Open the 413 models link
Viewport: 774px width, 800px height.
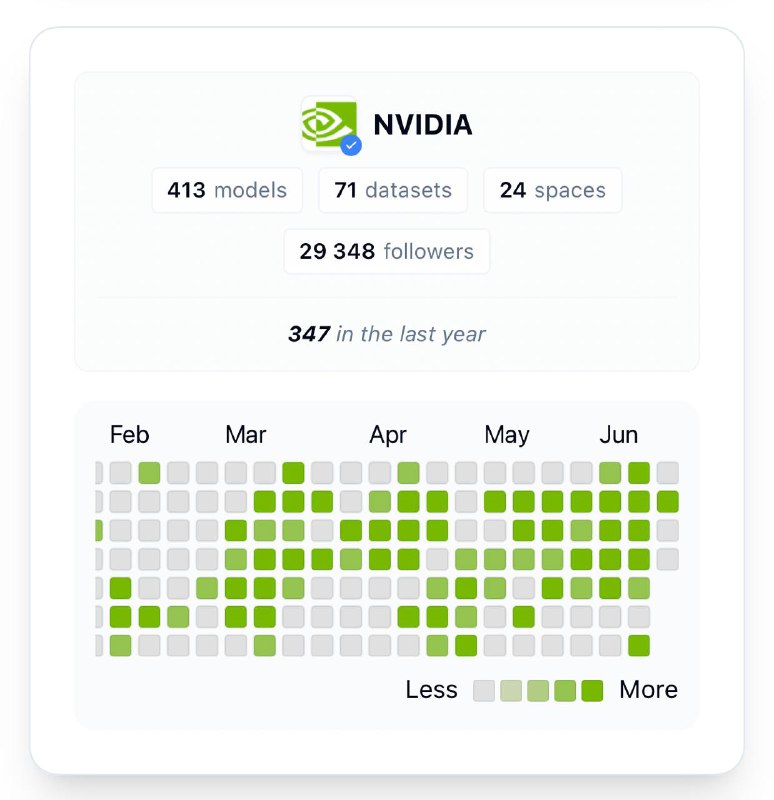pos(227,190)
